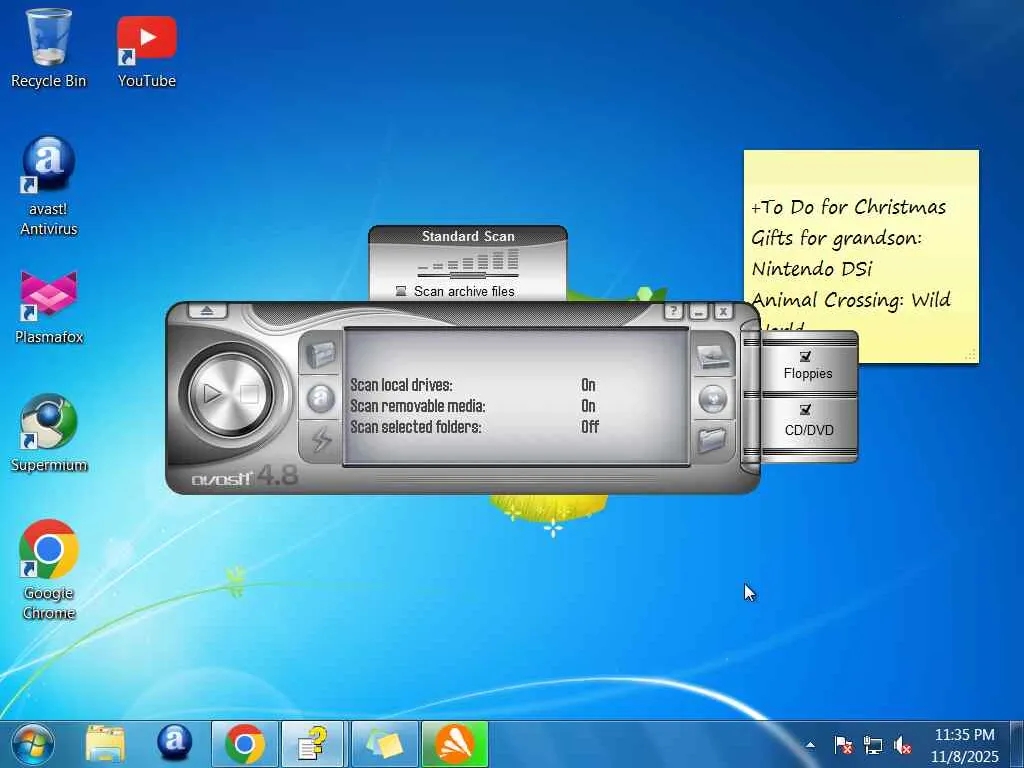Select the YouTube desktop shortcut

[x=146, y=52]
